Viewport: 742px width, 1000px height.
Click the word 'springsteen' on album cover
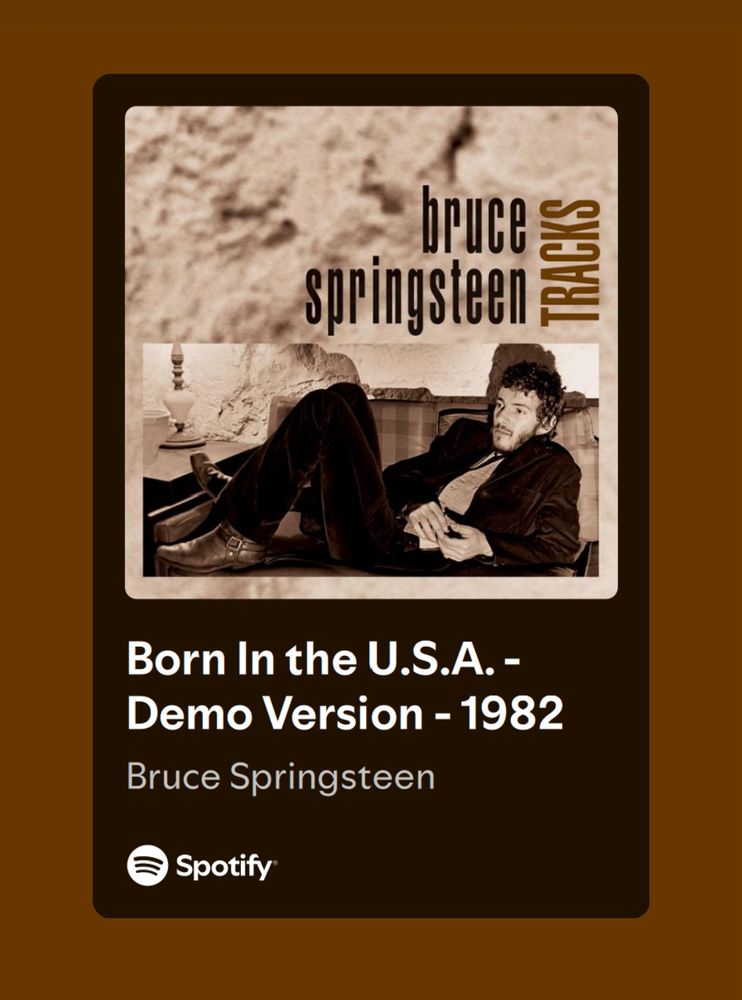coord(416,295)
